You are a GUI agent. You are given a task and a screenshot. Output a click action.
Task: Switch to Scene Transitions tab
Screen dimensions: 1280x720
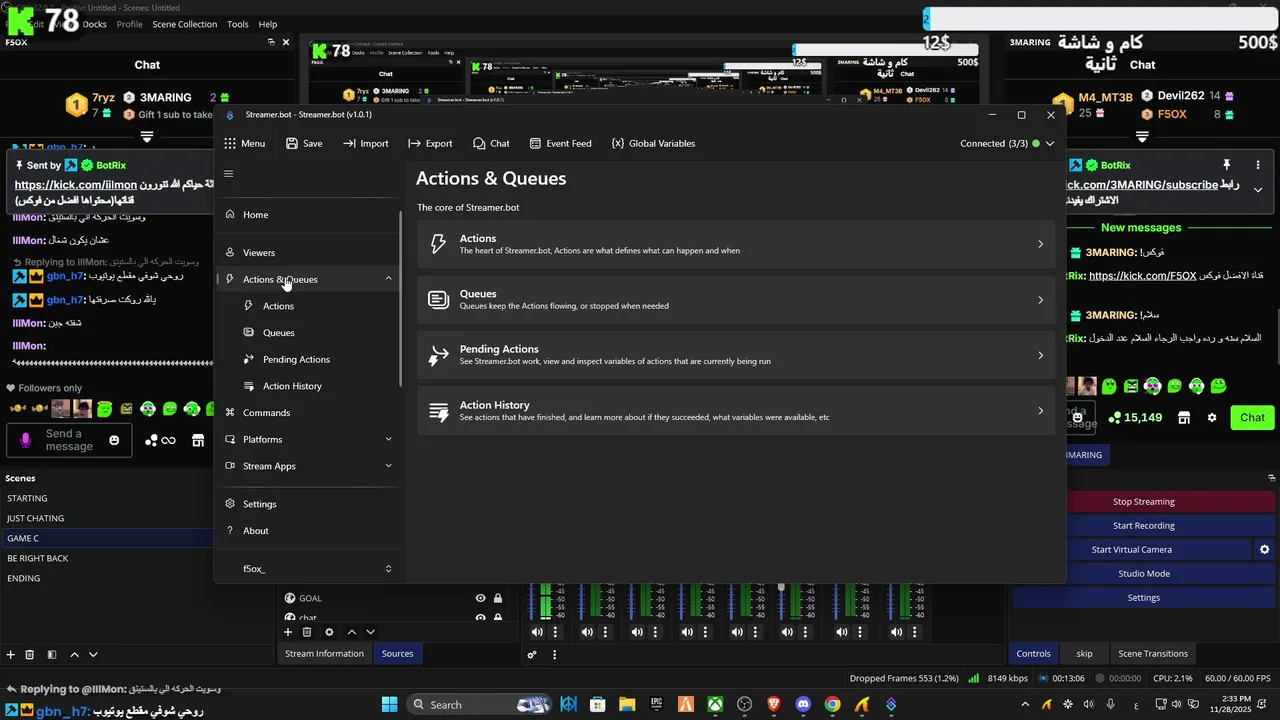(x=1152, y=654)
